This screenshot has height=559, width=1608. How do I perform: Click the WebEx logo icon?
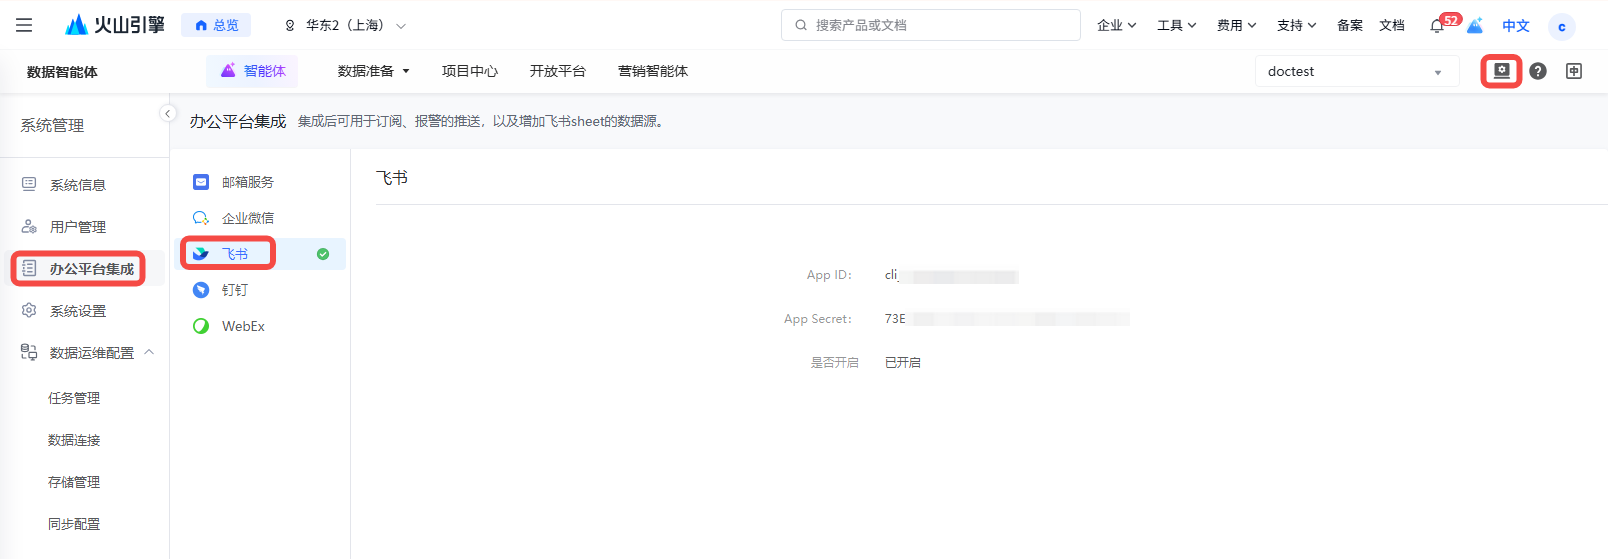pos(201,326)
